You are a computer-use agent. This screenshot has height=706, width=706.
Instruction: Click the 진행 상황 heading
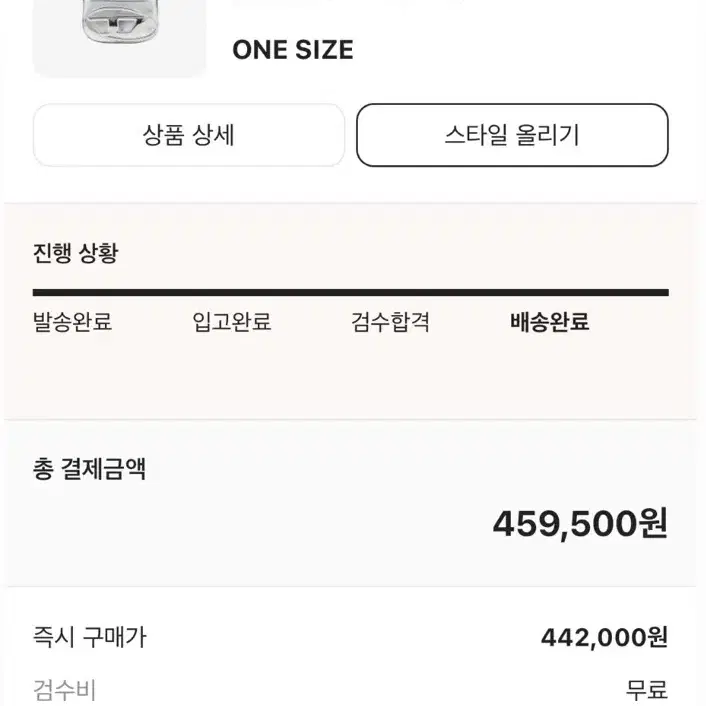coord(76,253)
